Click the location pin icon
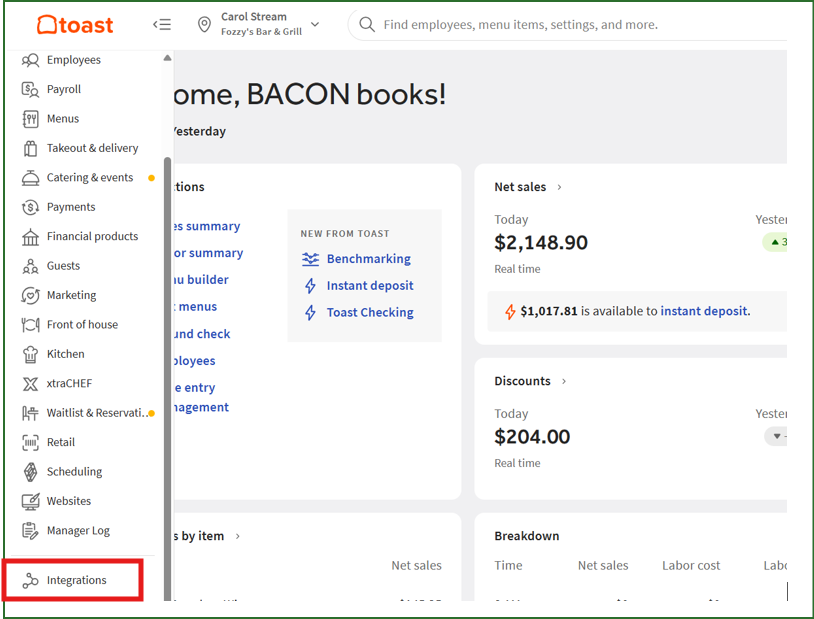 click(x=205, y=24)
